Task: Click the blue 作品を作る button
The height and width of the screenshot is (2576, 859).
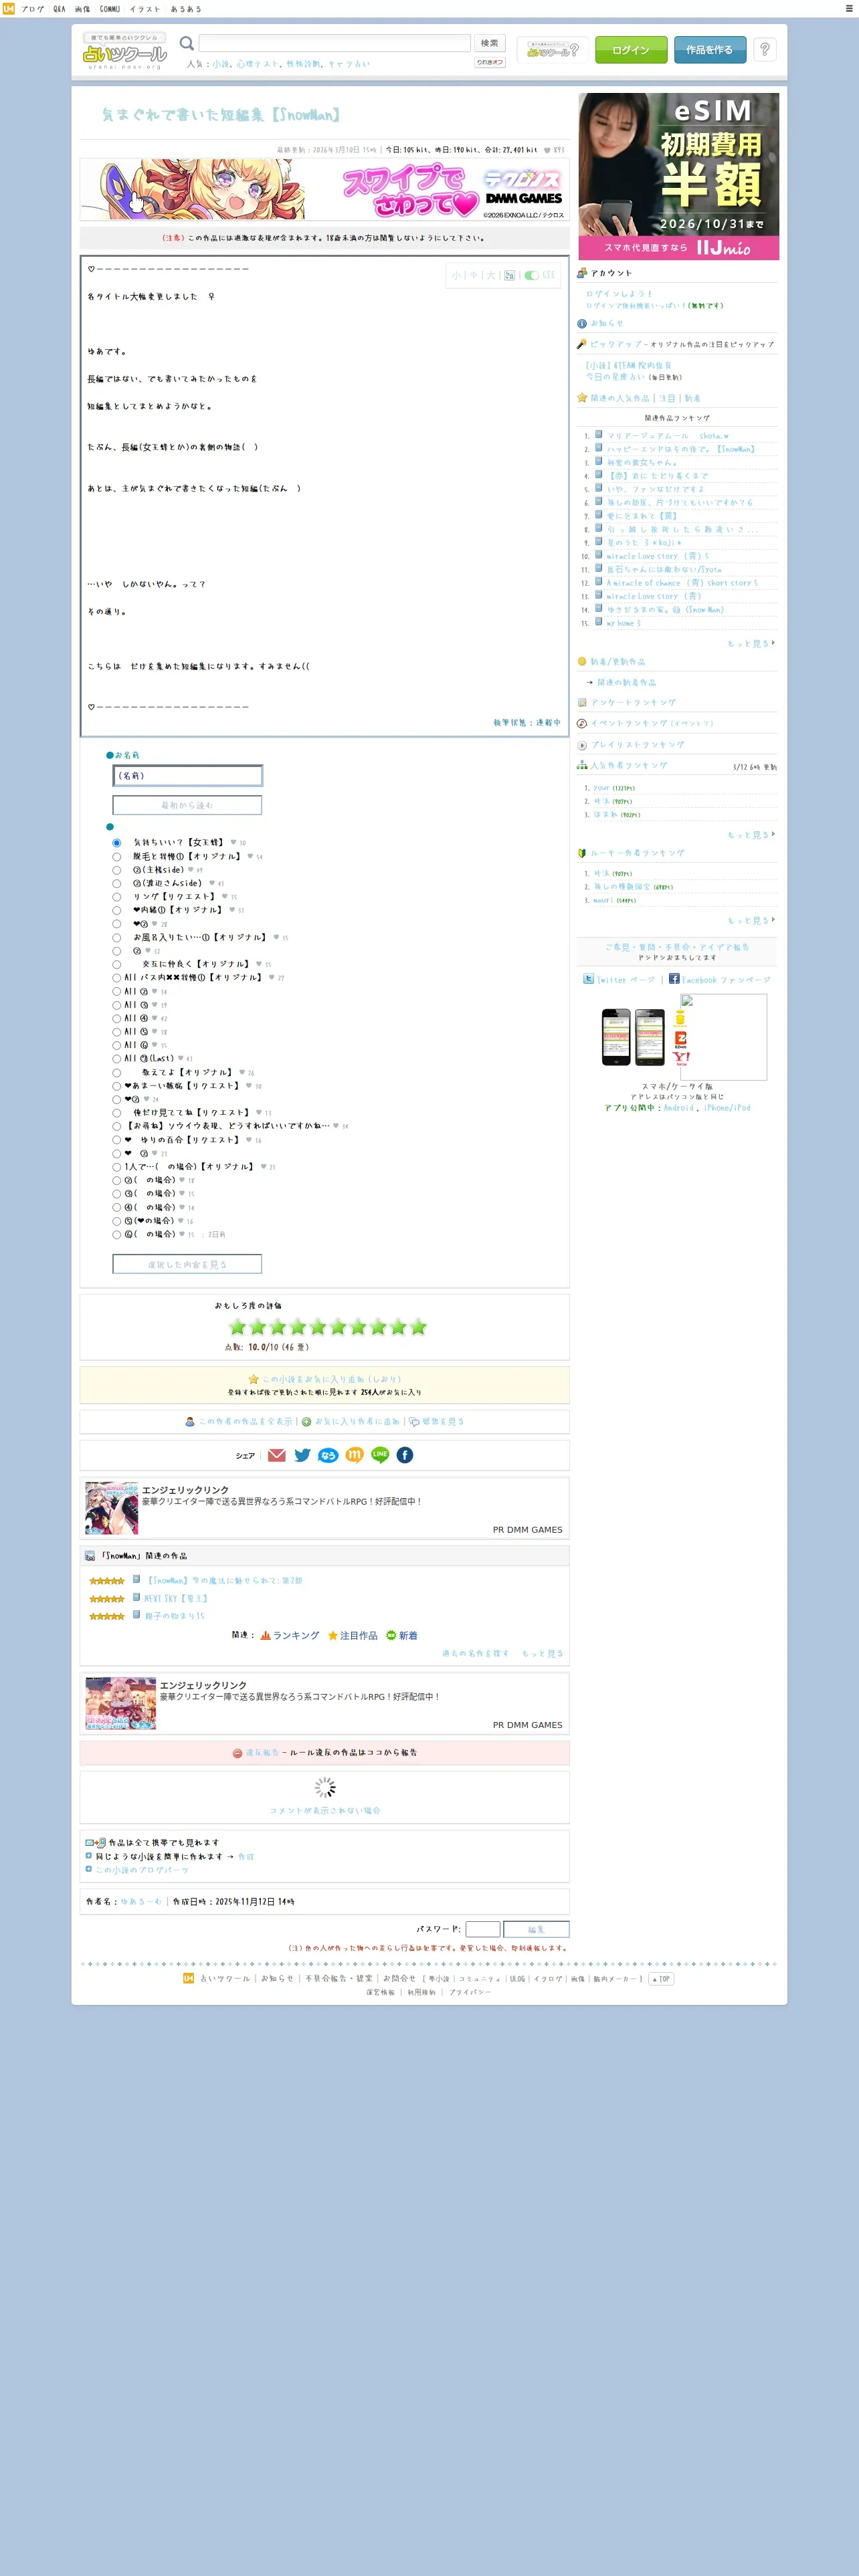Action: click(x=709, y=50)
